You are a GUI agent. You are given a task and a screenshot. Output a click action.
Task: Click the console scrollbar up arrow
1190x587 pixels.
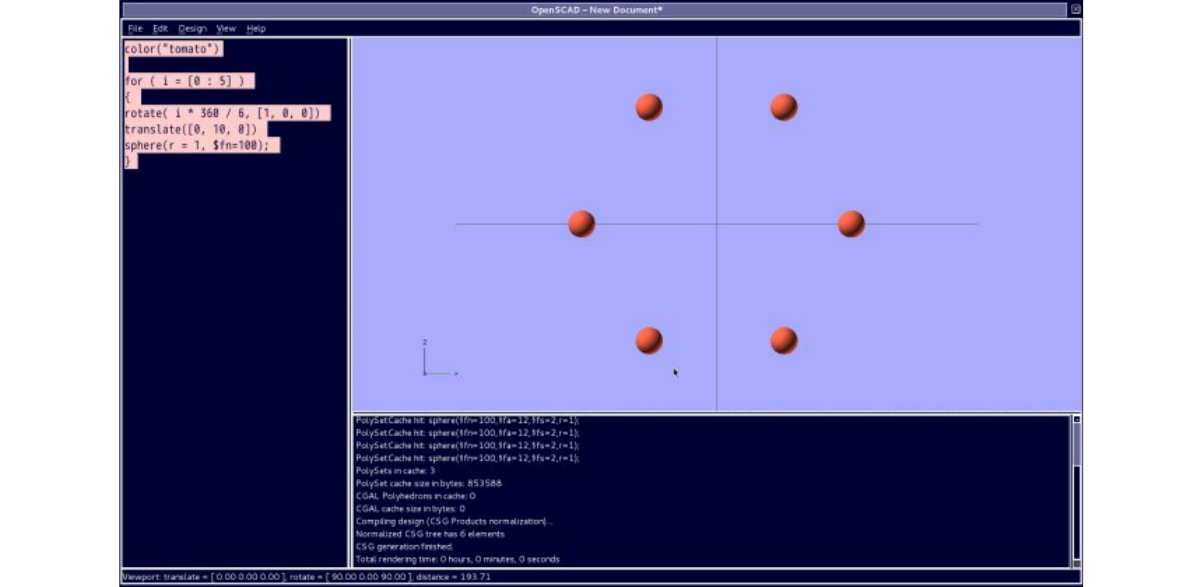(x=1076, y=418)
